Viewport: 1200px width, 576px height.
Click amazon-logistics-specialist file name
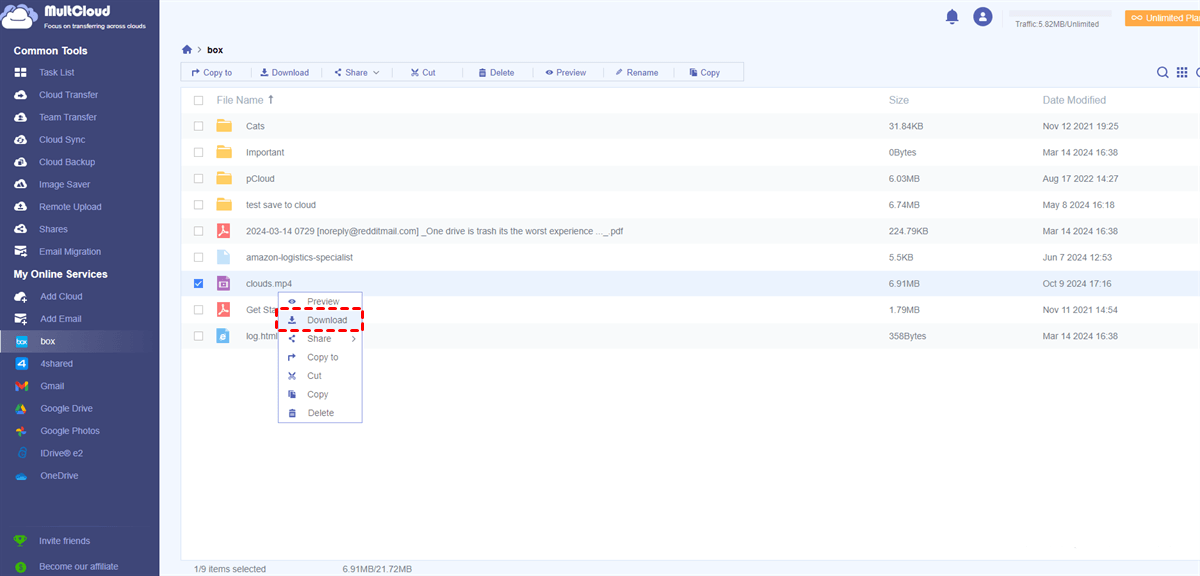pyautogui.click(x=299, y=257)
